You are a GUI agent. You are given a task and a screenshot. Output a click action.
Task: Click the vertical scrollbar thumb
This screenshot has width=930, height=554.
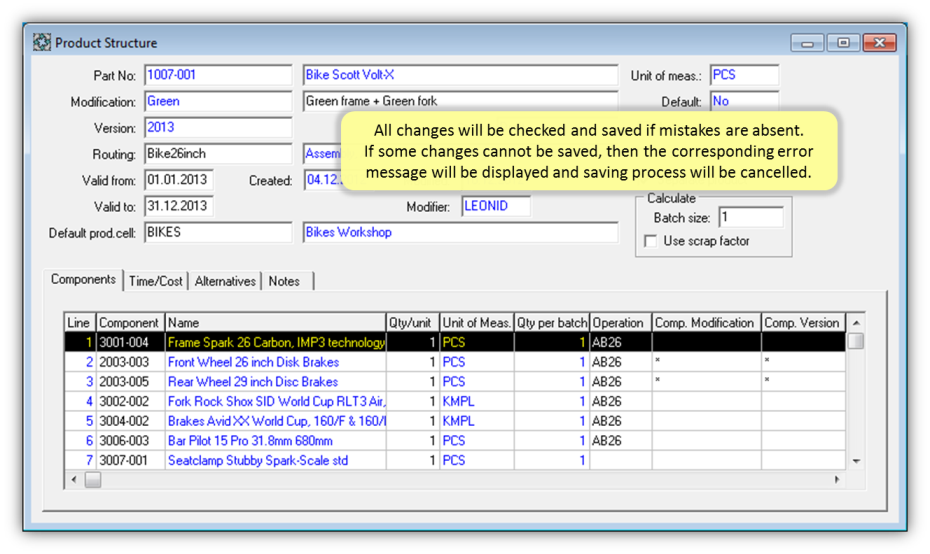(x=856, y=341)
